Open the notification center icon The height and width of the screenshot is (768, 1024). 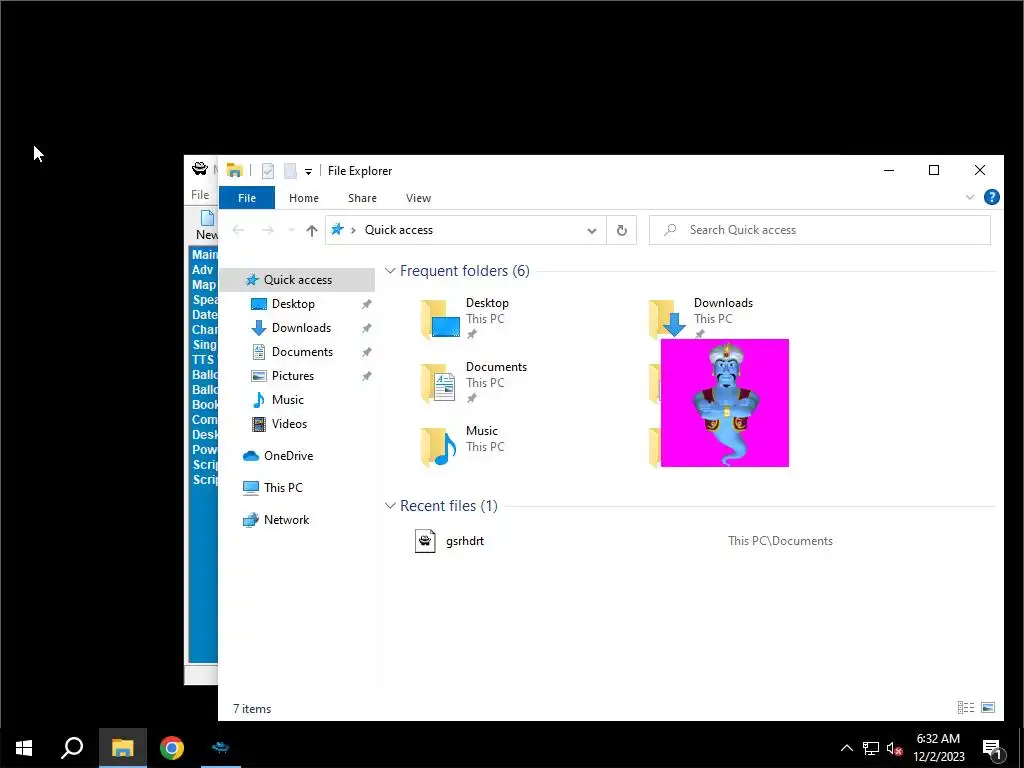click(992, 748)
